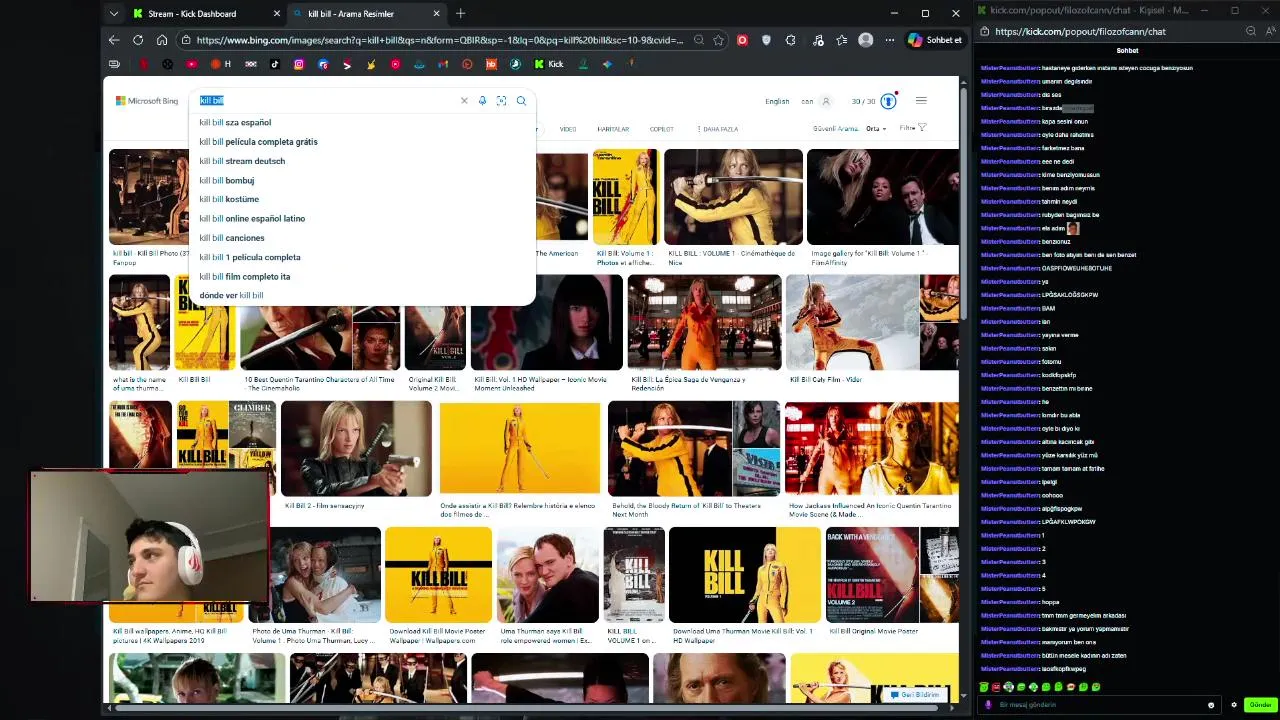1280x720 pixels.
Task: Expand DAHA FAZLA menu on Bing
Action: click(x=717, y=129)
